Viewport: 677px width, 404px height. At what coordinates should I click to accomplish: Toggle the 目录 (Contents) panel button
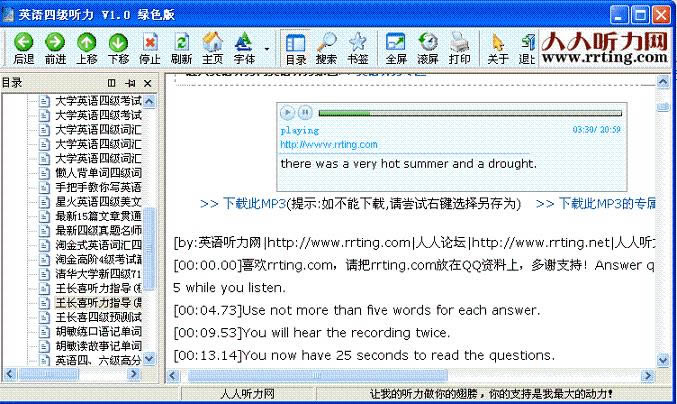click(x=295, y=43)
